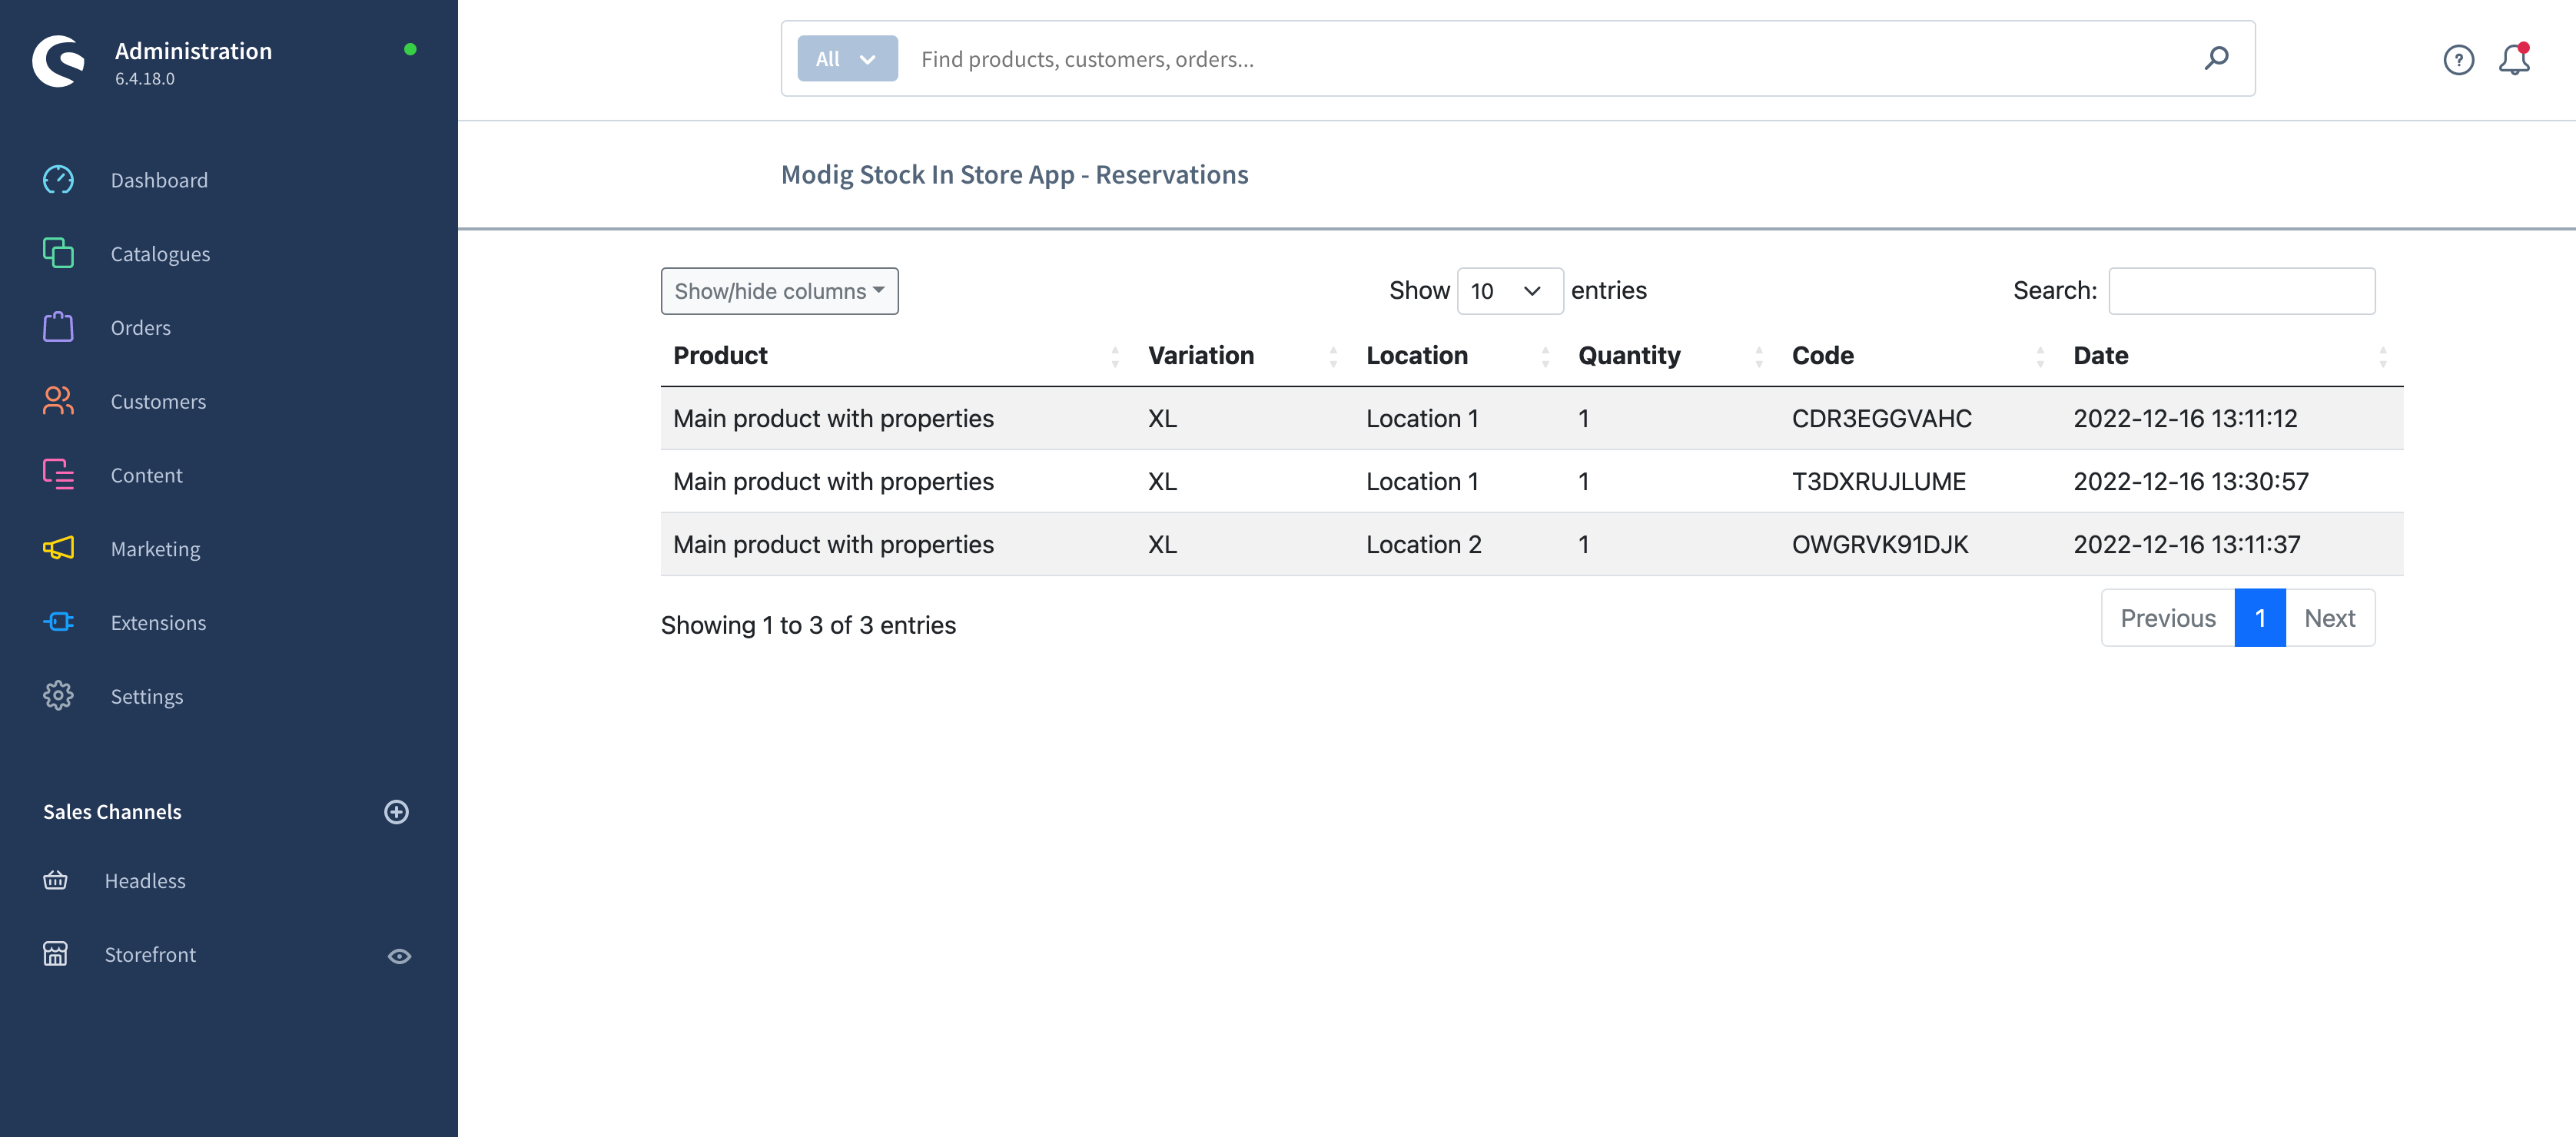Click the Shopware logo icon
Screen dimensions: 2576x1137
(59, 62)
